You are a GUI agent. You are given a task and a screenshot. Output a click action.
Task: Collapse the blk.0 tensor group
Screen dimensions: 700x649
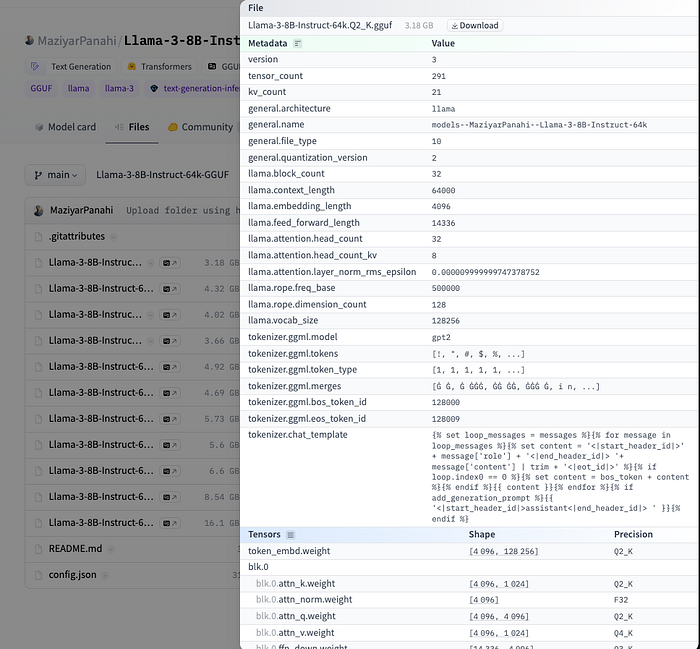pos(258,567)
